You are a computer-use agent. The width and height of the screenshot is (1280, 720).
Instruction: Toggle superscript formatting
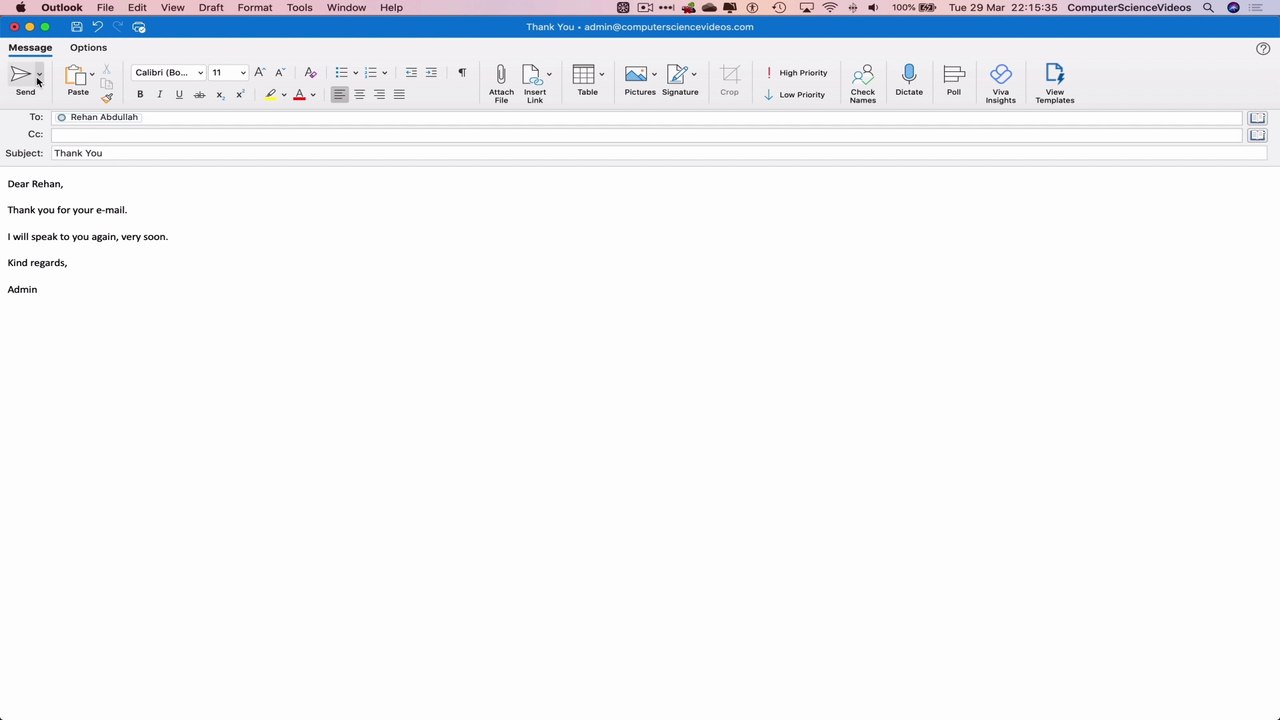click(x=240, y=94)
